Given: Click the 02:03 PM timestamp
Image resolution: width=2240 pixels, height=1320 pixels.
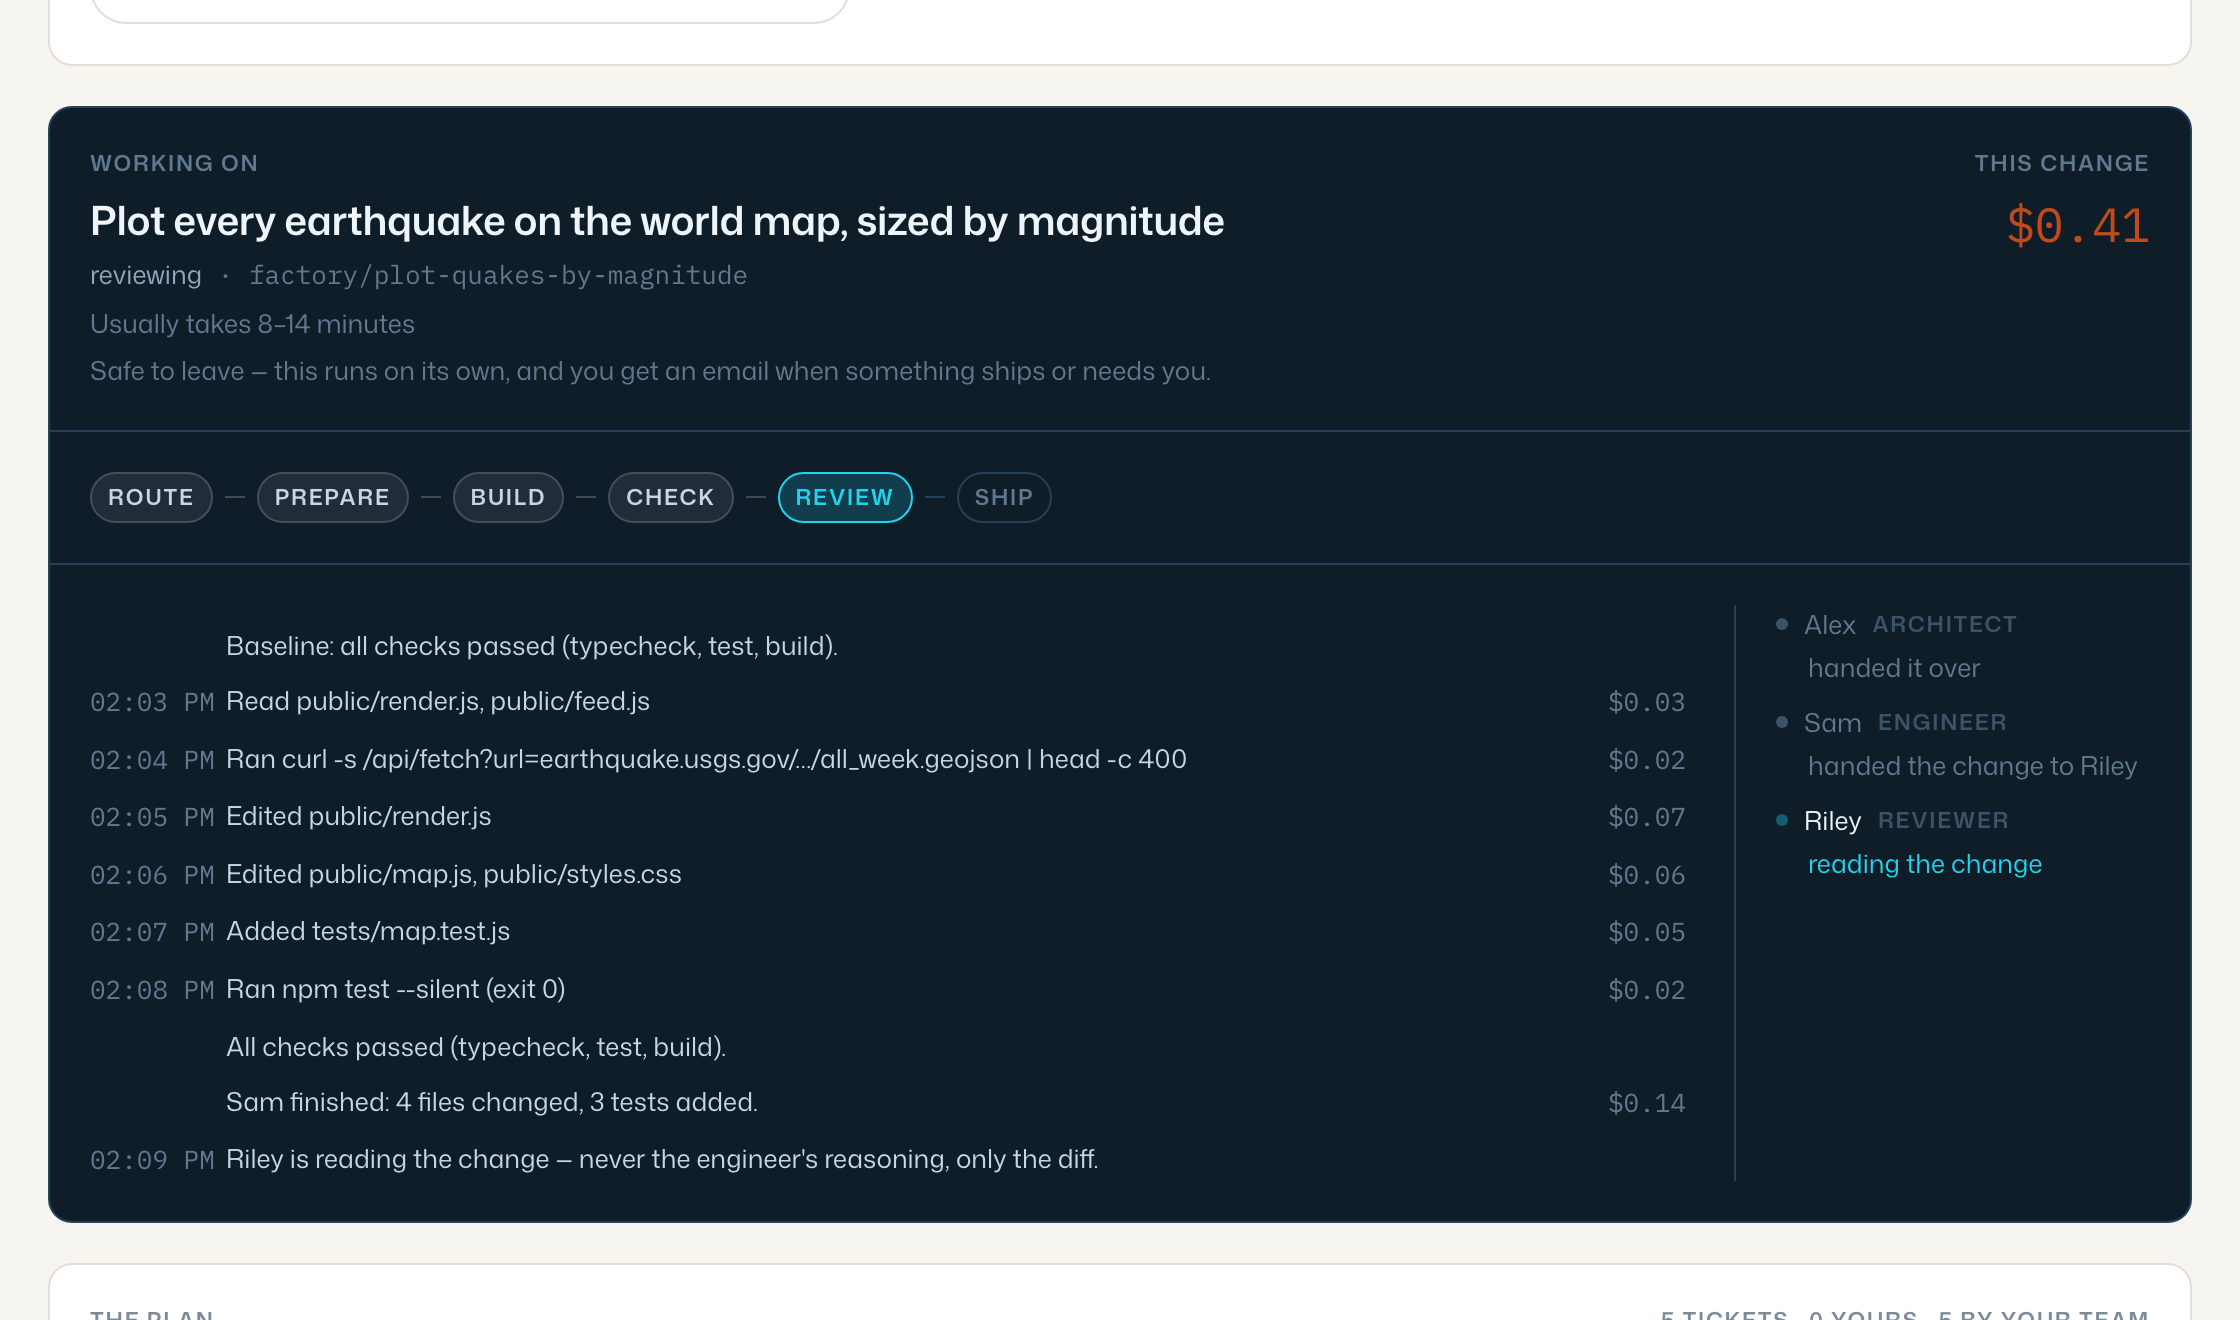Looking at the screenshot, I should 152,703.
